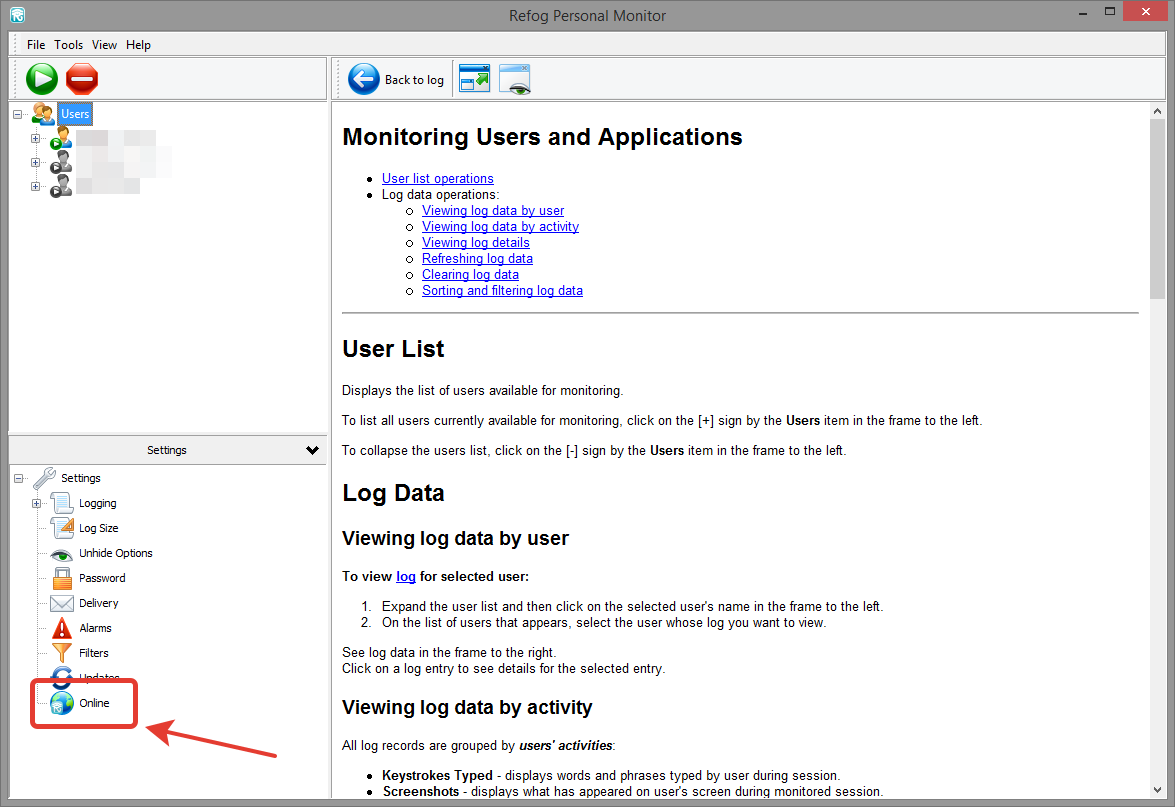Expand the Logging settings node

click(36, 504)
